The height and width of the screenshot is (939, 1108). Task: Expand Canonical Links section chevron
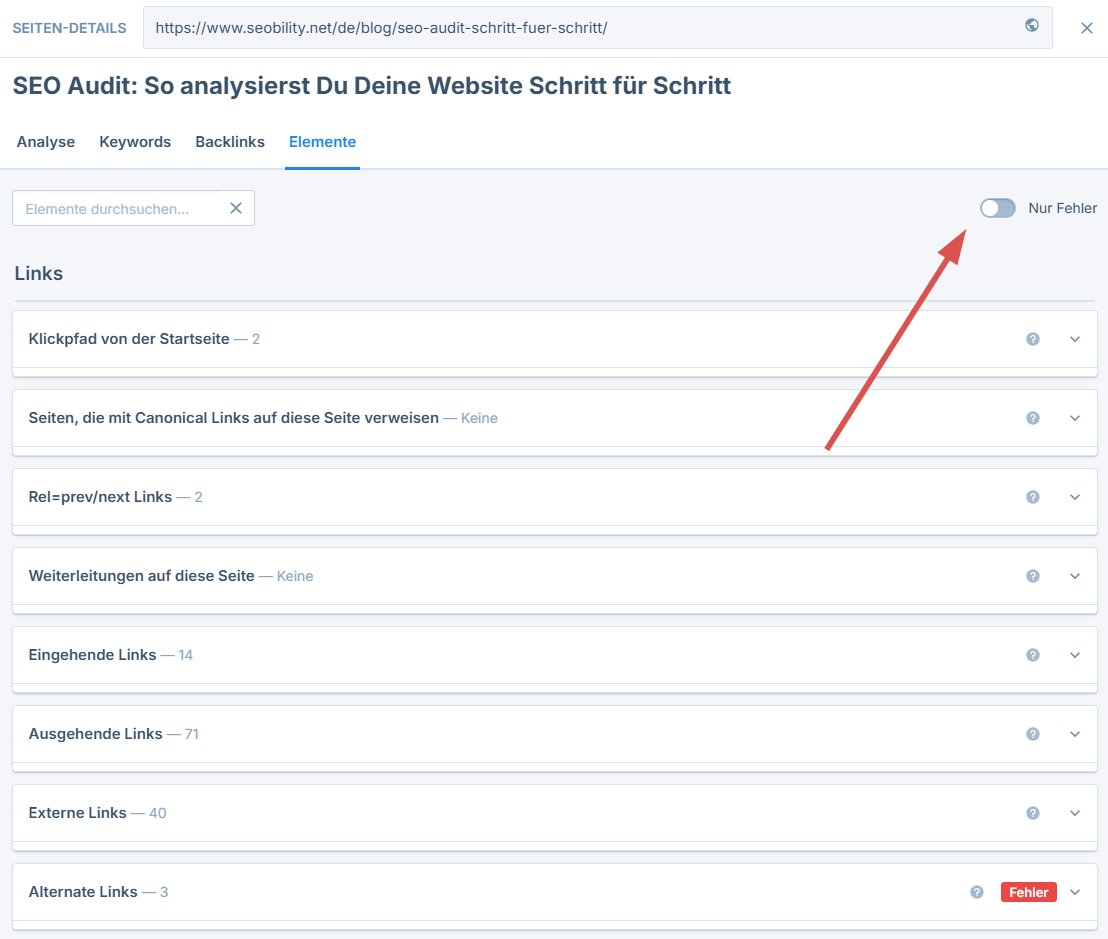click(x=1075, y=418)
